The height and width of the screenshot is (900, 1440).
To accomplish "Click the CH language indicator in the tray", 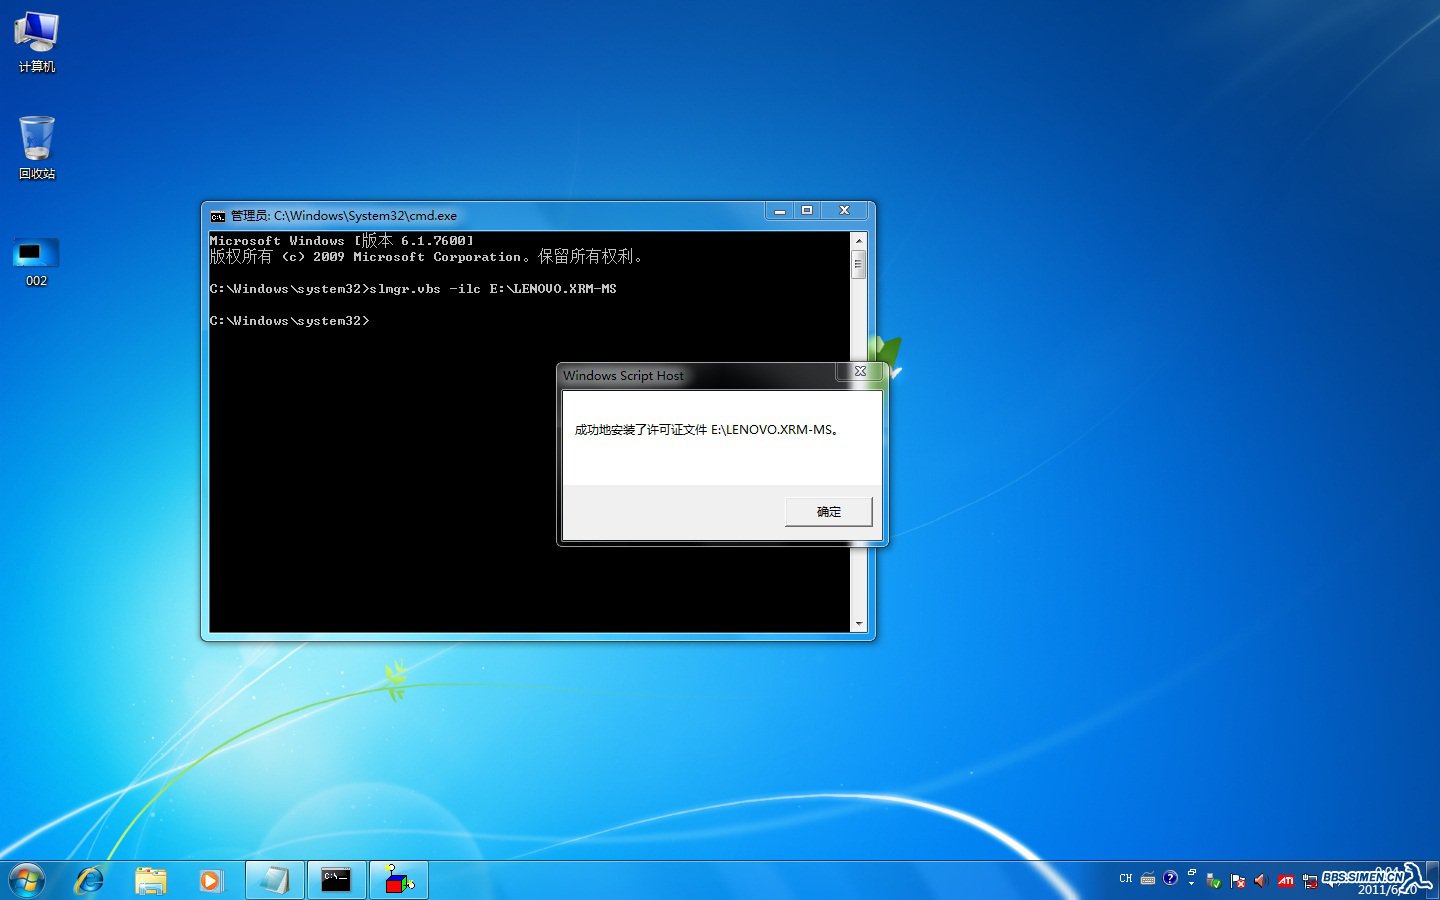I will click(x=1126, y=879).
